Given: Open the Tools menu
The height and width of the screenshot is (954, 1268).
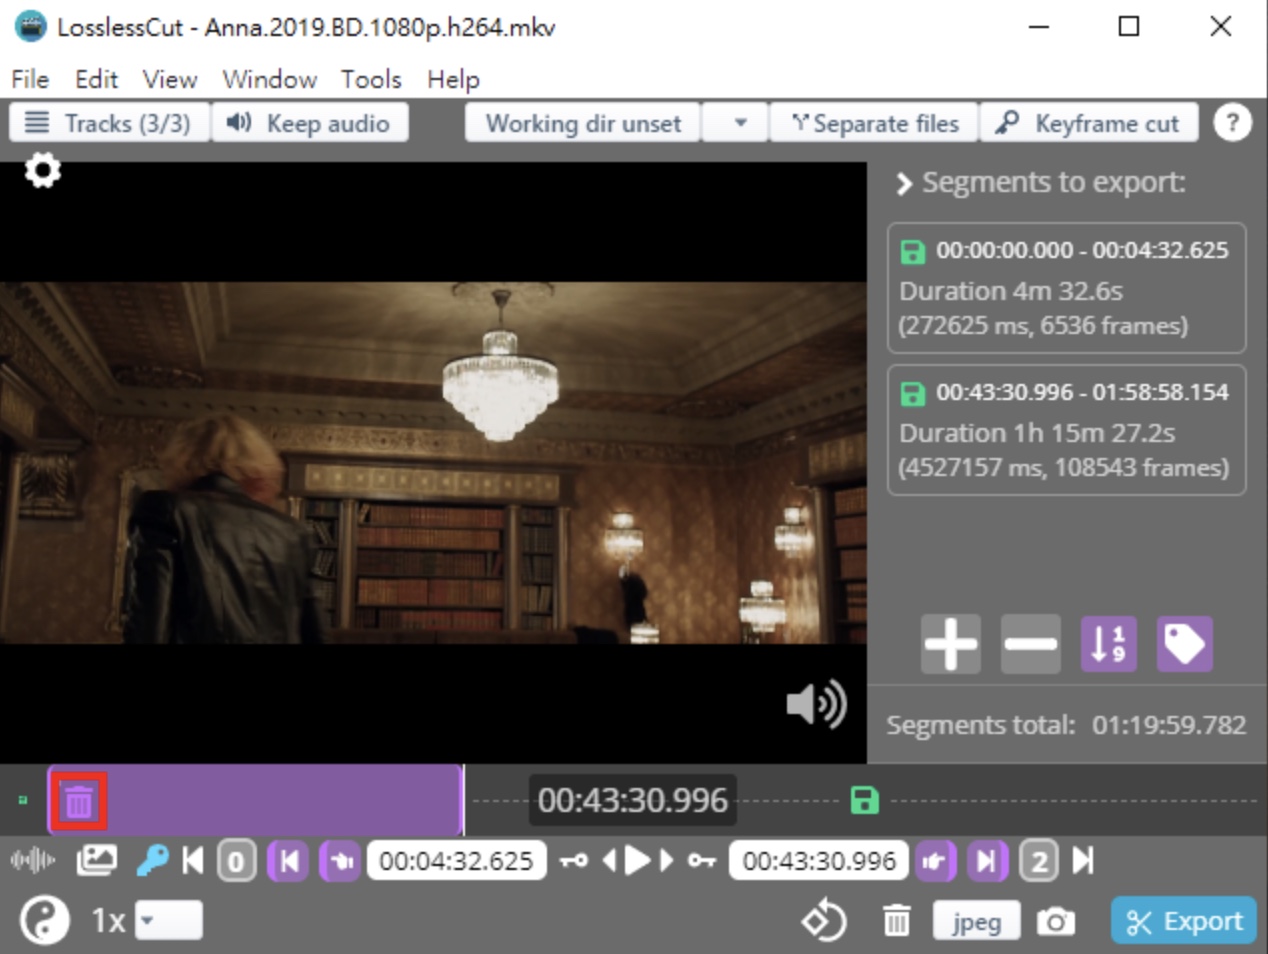Looking at the screenshot, I should (371, 79).
